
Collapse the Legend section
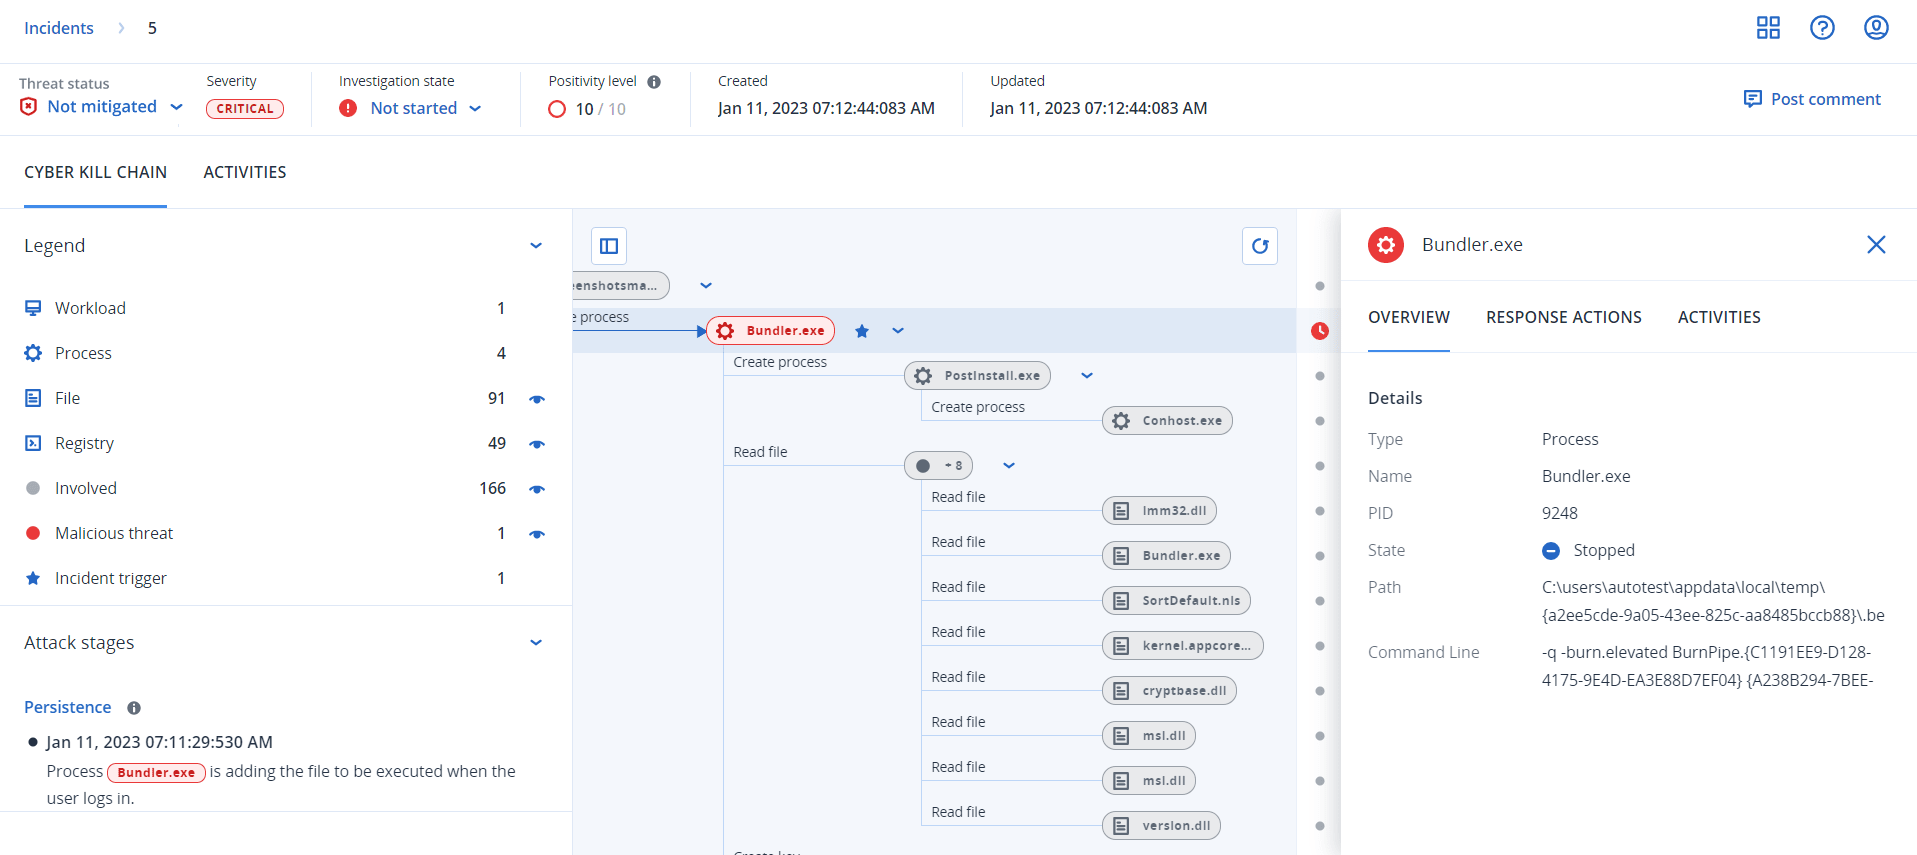coord(536,246)
